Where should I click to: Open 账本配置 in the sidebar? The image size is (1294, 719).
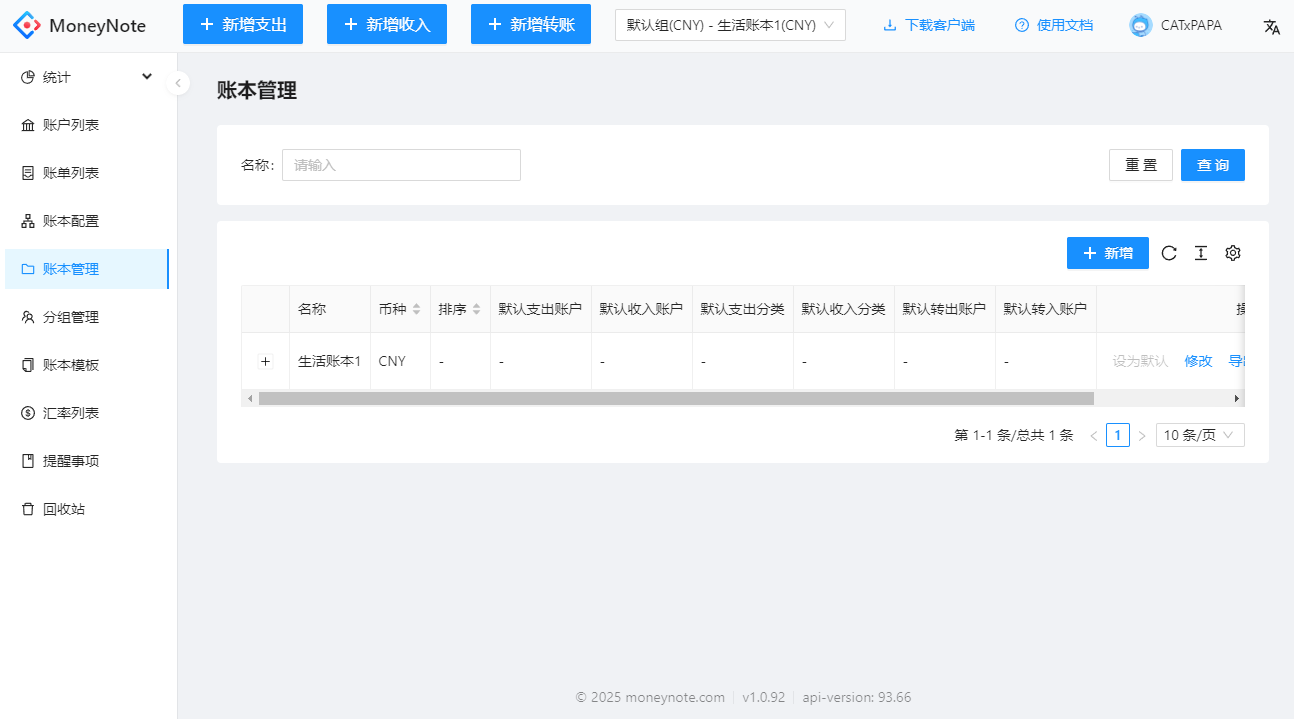87,221
